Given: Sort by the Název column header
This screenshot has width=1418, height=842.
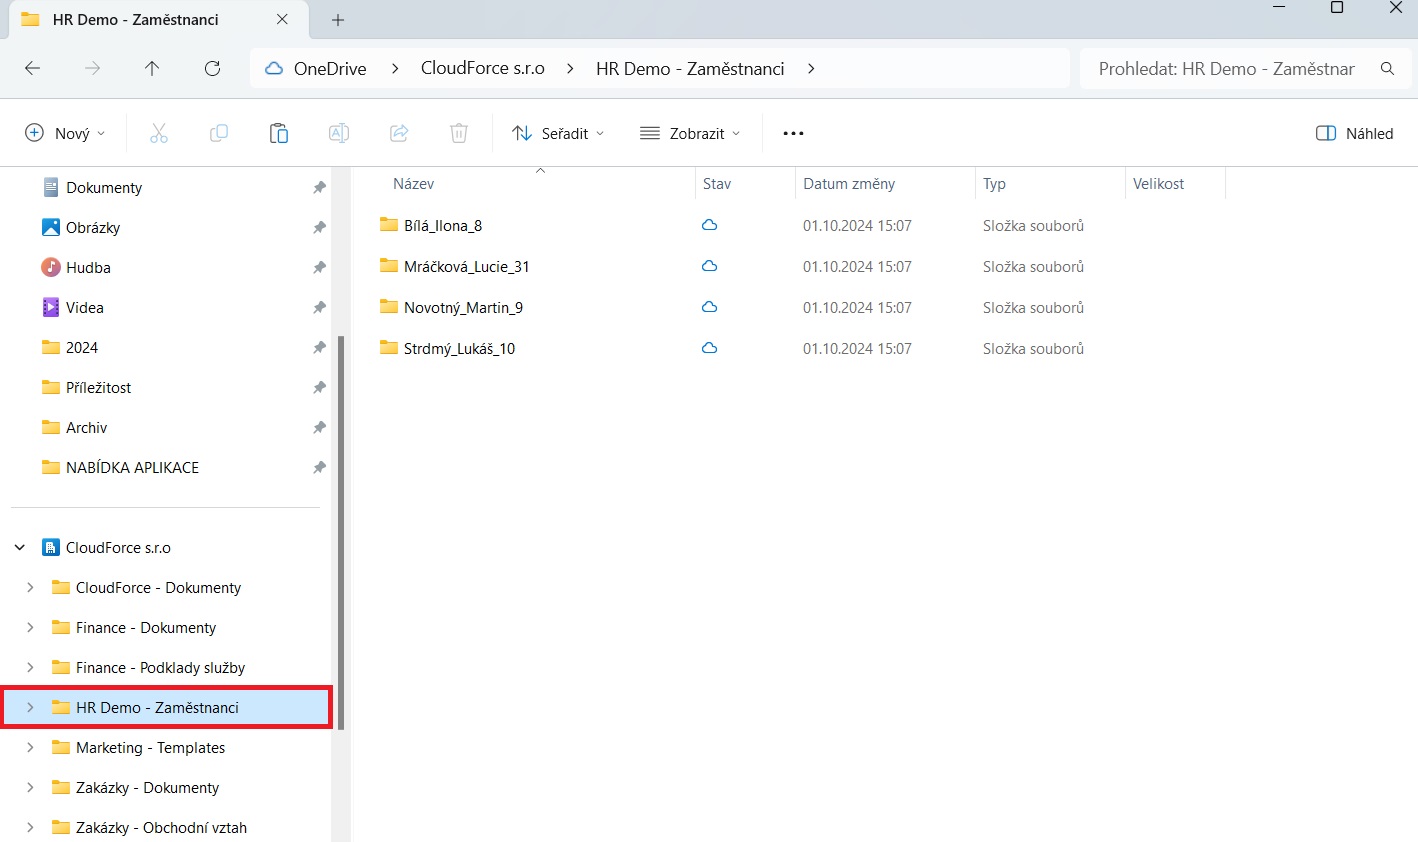Looking at the screenshot, I should tap(413, 184).
